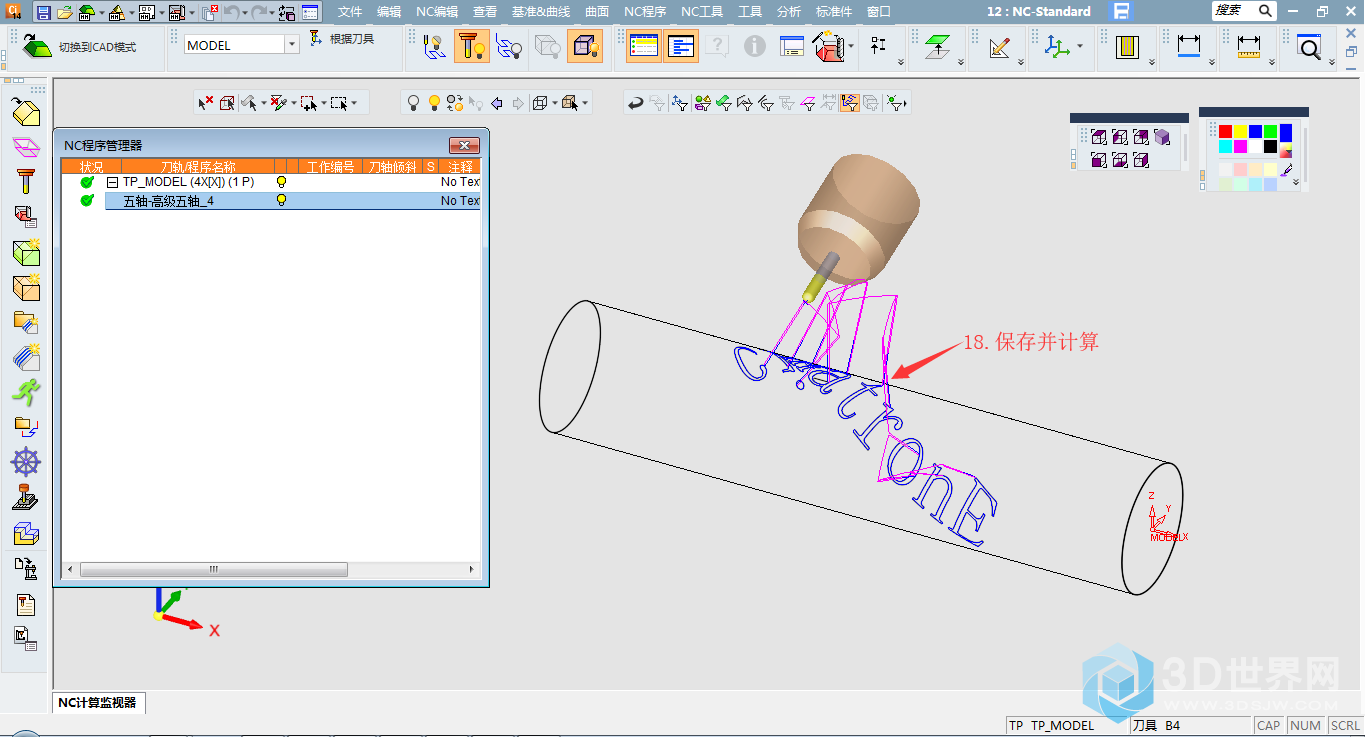Select the yellow color swatch
The height and width of the screenshot is (737, 1365).
tap(1240, 132)
